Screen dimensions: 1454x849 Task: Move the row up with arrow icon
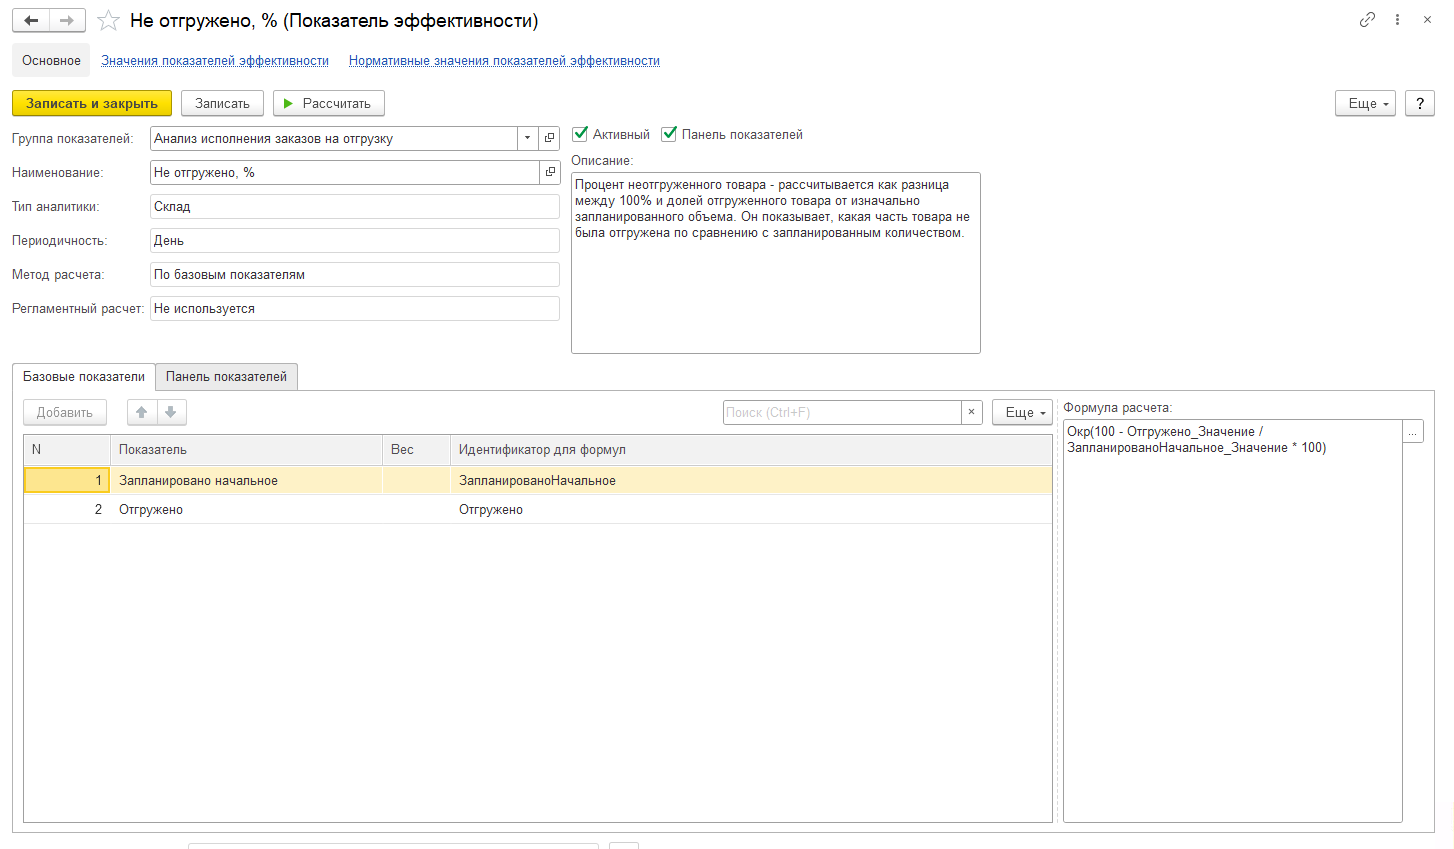(142, 412)
